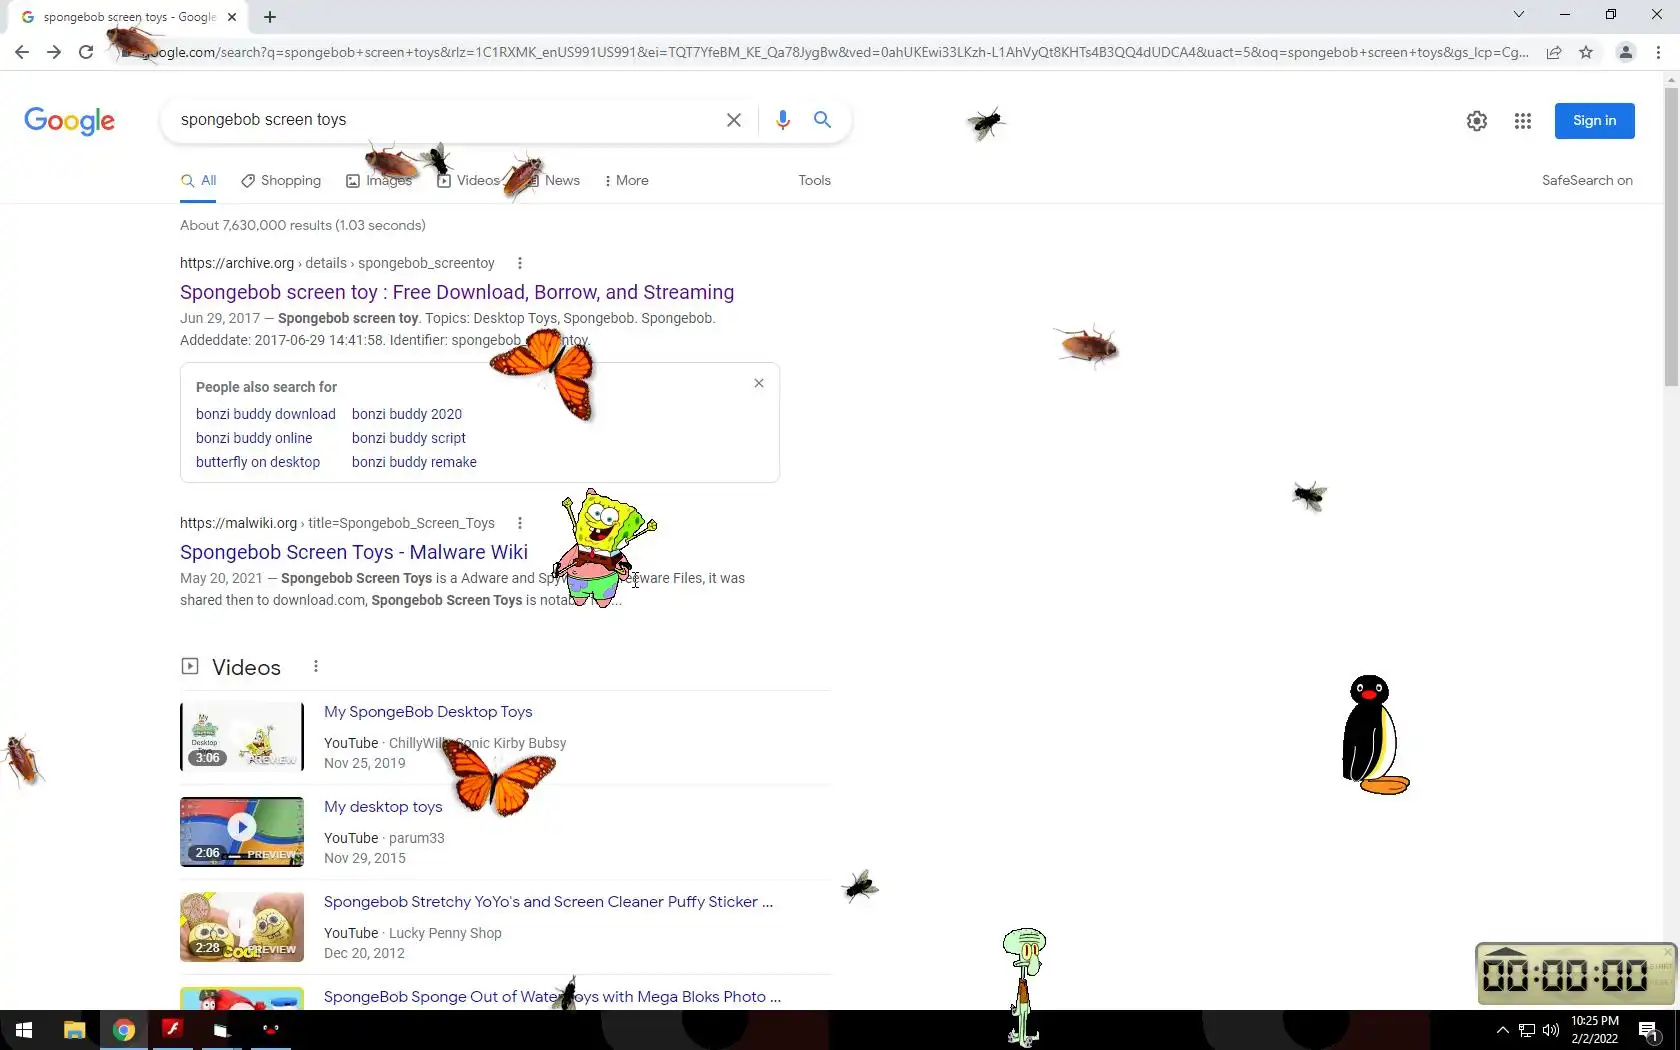Screen dimensions: 1680x1050
Task: Close the spongebob screen toys tab
Action: pos(232,17)
